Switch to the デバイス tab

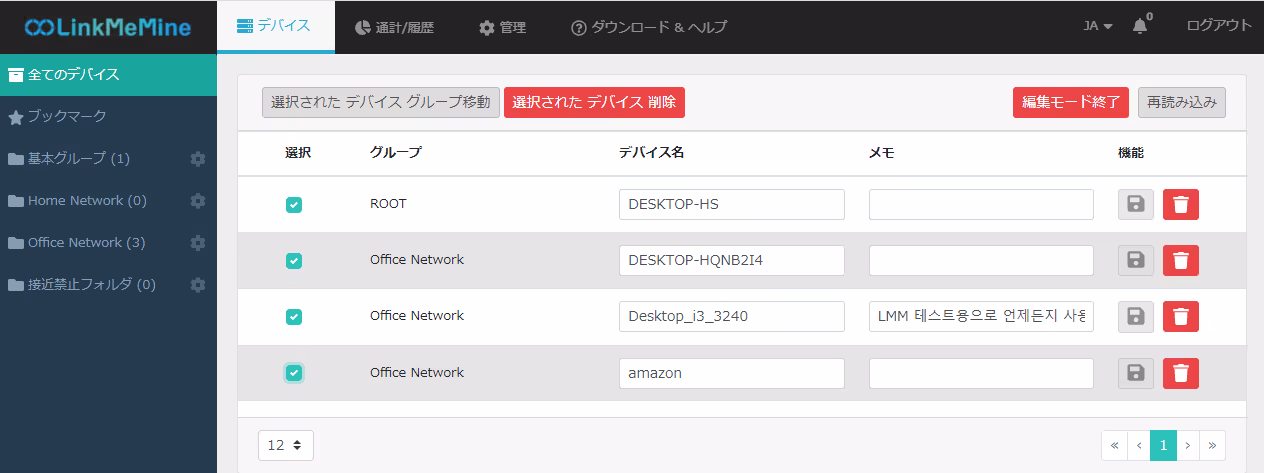click(275, 27)
